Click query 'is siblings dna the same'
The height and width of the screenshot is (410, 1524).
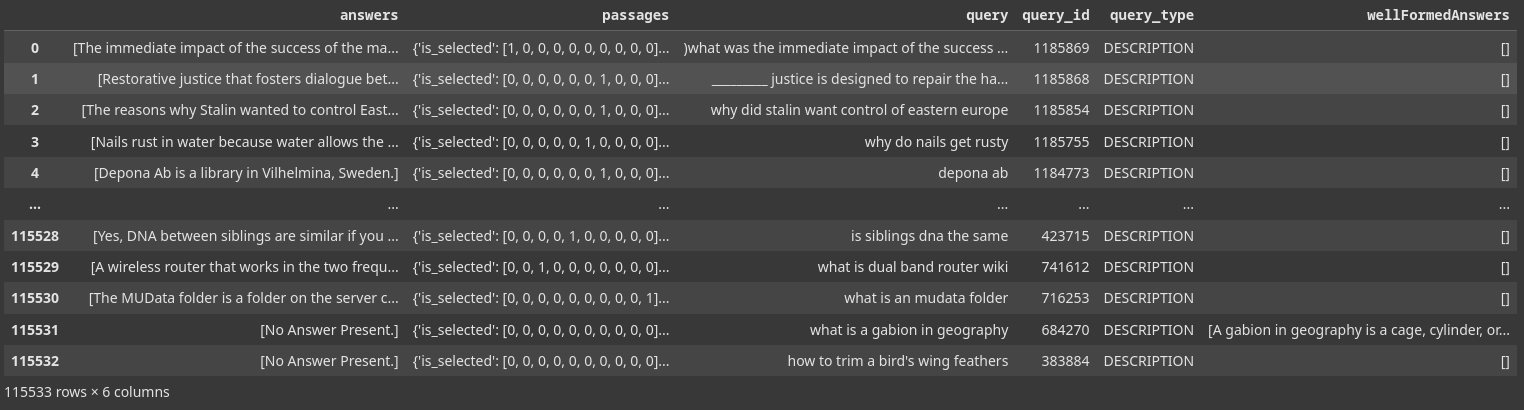pos(929,236)
